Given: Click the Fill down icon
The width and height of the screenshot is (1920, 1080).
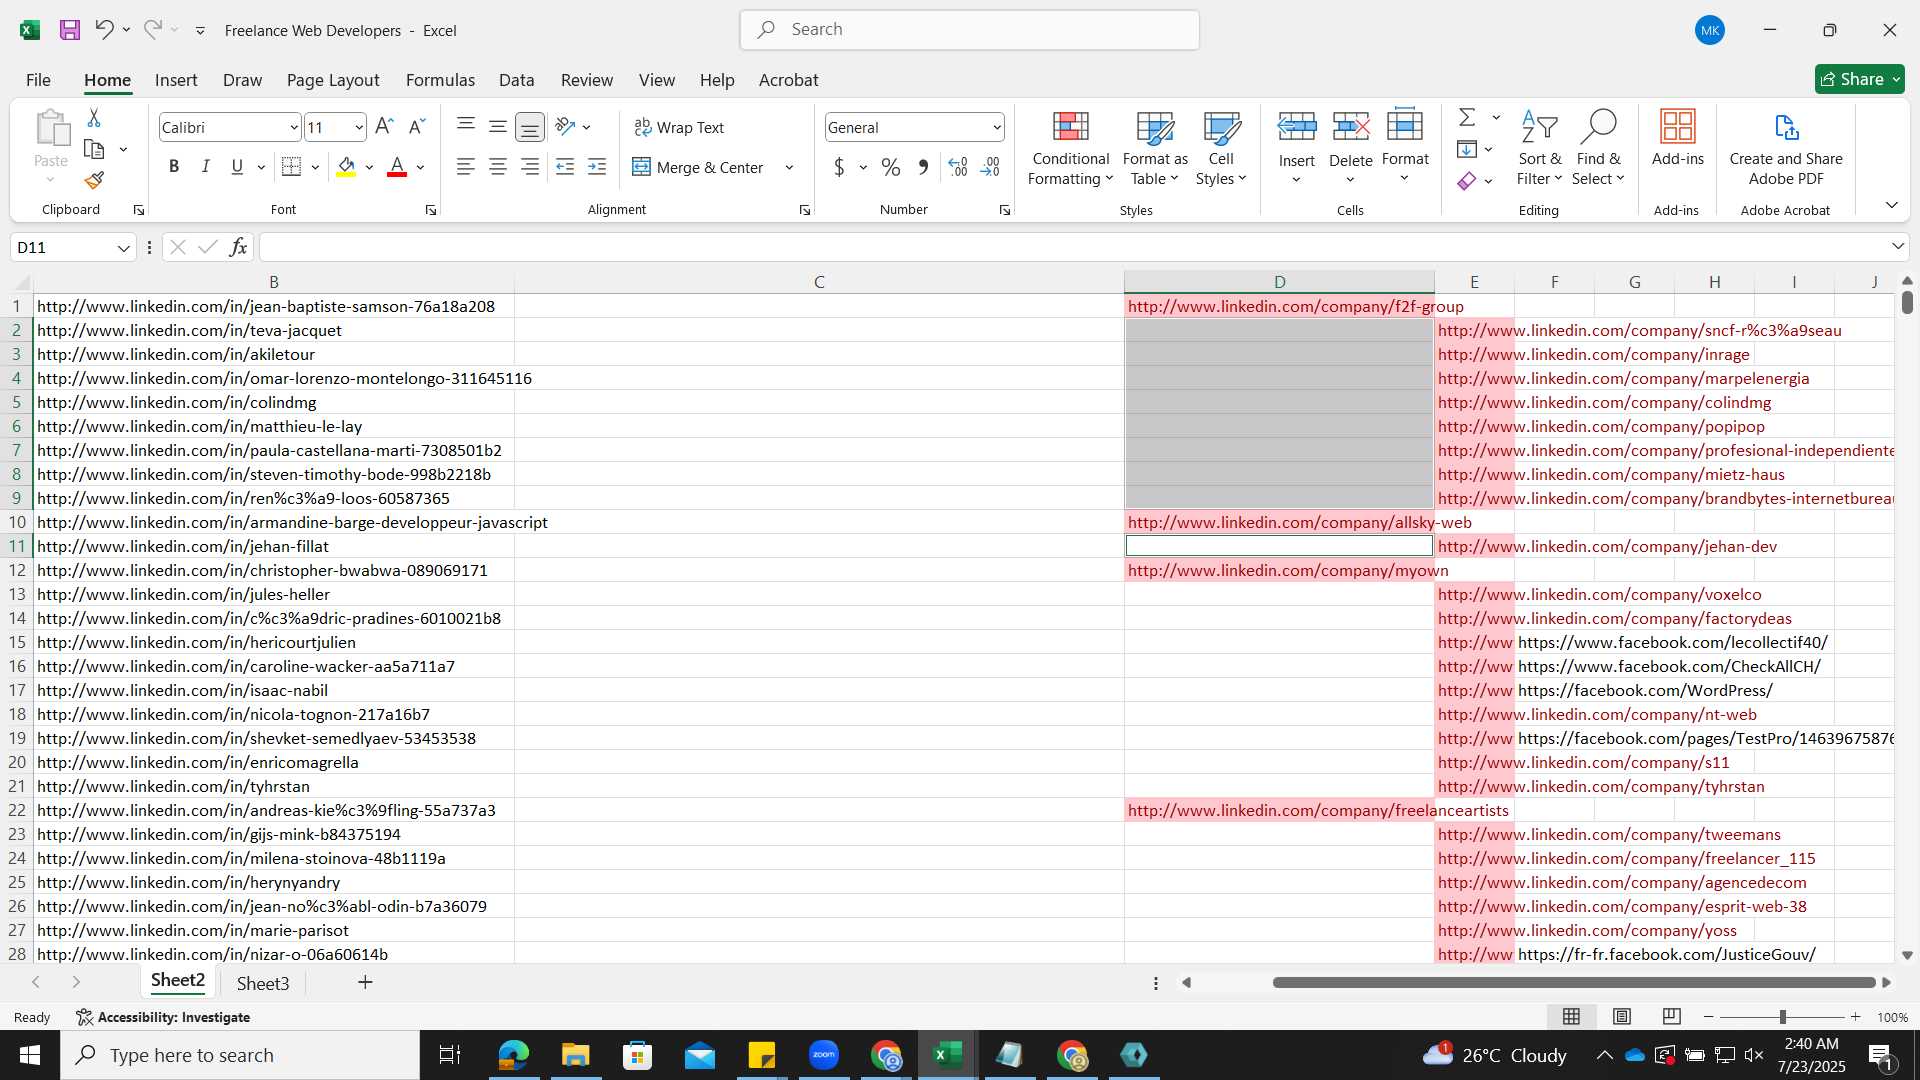Looking at the screenshot, I should click(x=1467, y=149).
